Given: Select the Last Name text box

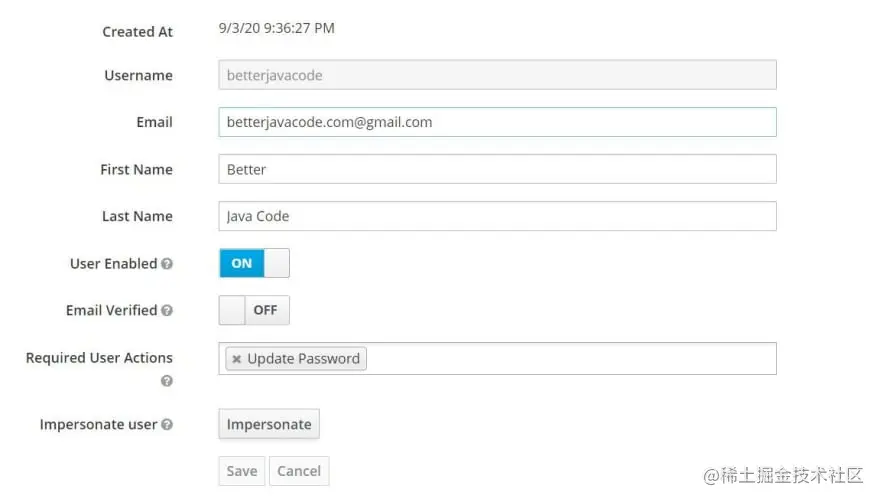Looking at the screenshot, I should [497, 216].
